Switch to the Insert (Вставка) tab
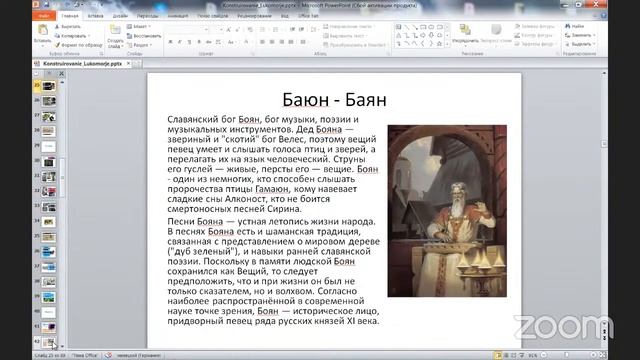The image size is (640, 360). [x=96, y=16]
